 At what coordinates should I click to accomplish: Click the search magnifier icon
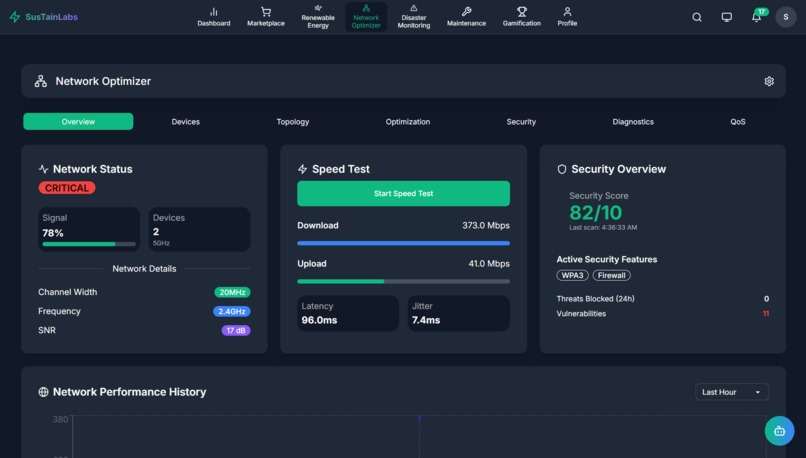(x=697, y=17)
